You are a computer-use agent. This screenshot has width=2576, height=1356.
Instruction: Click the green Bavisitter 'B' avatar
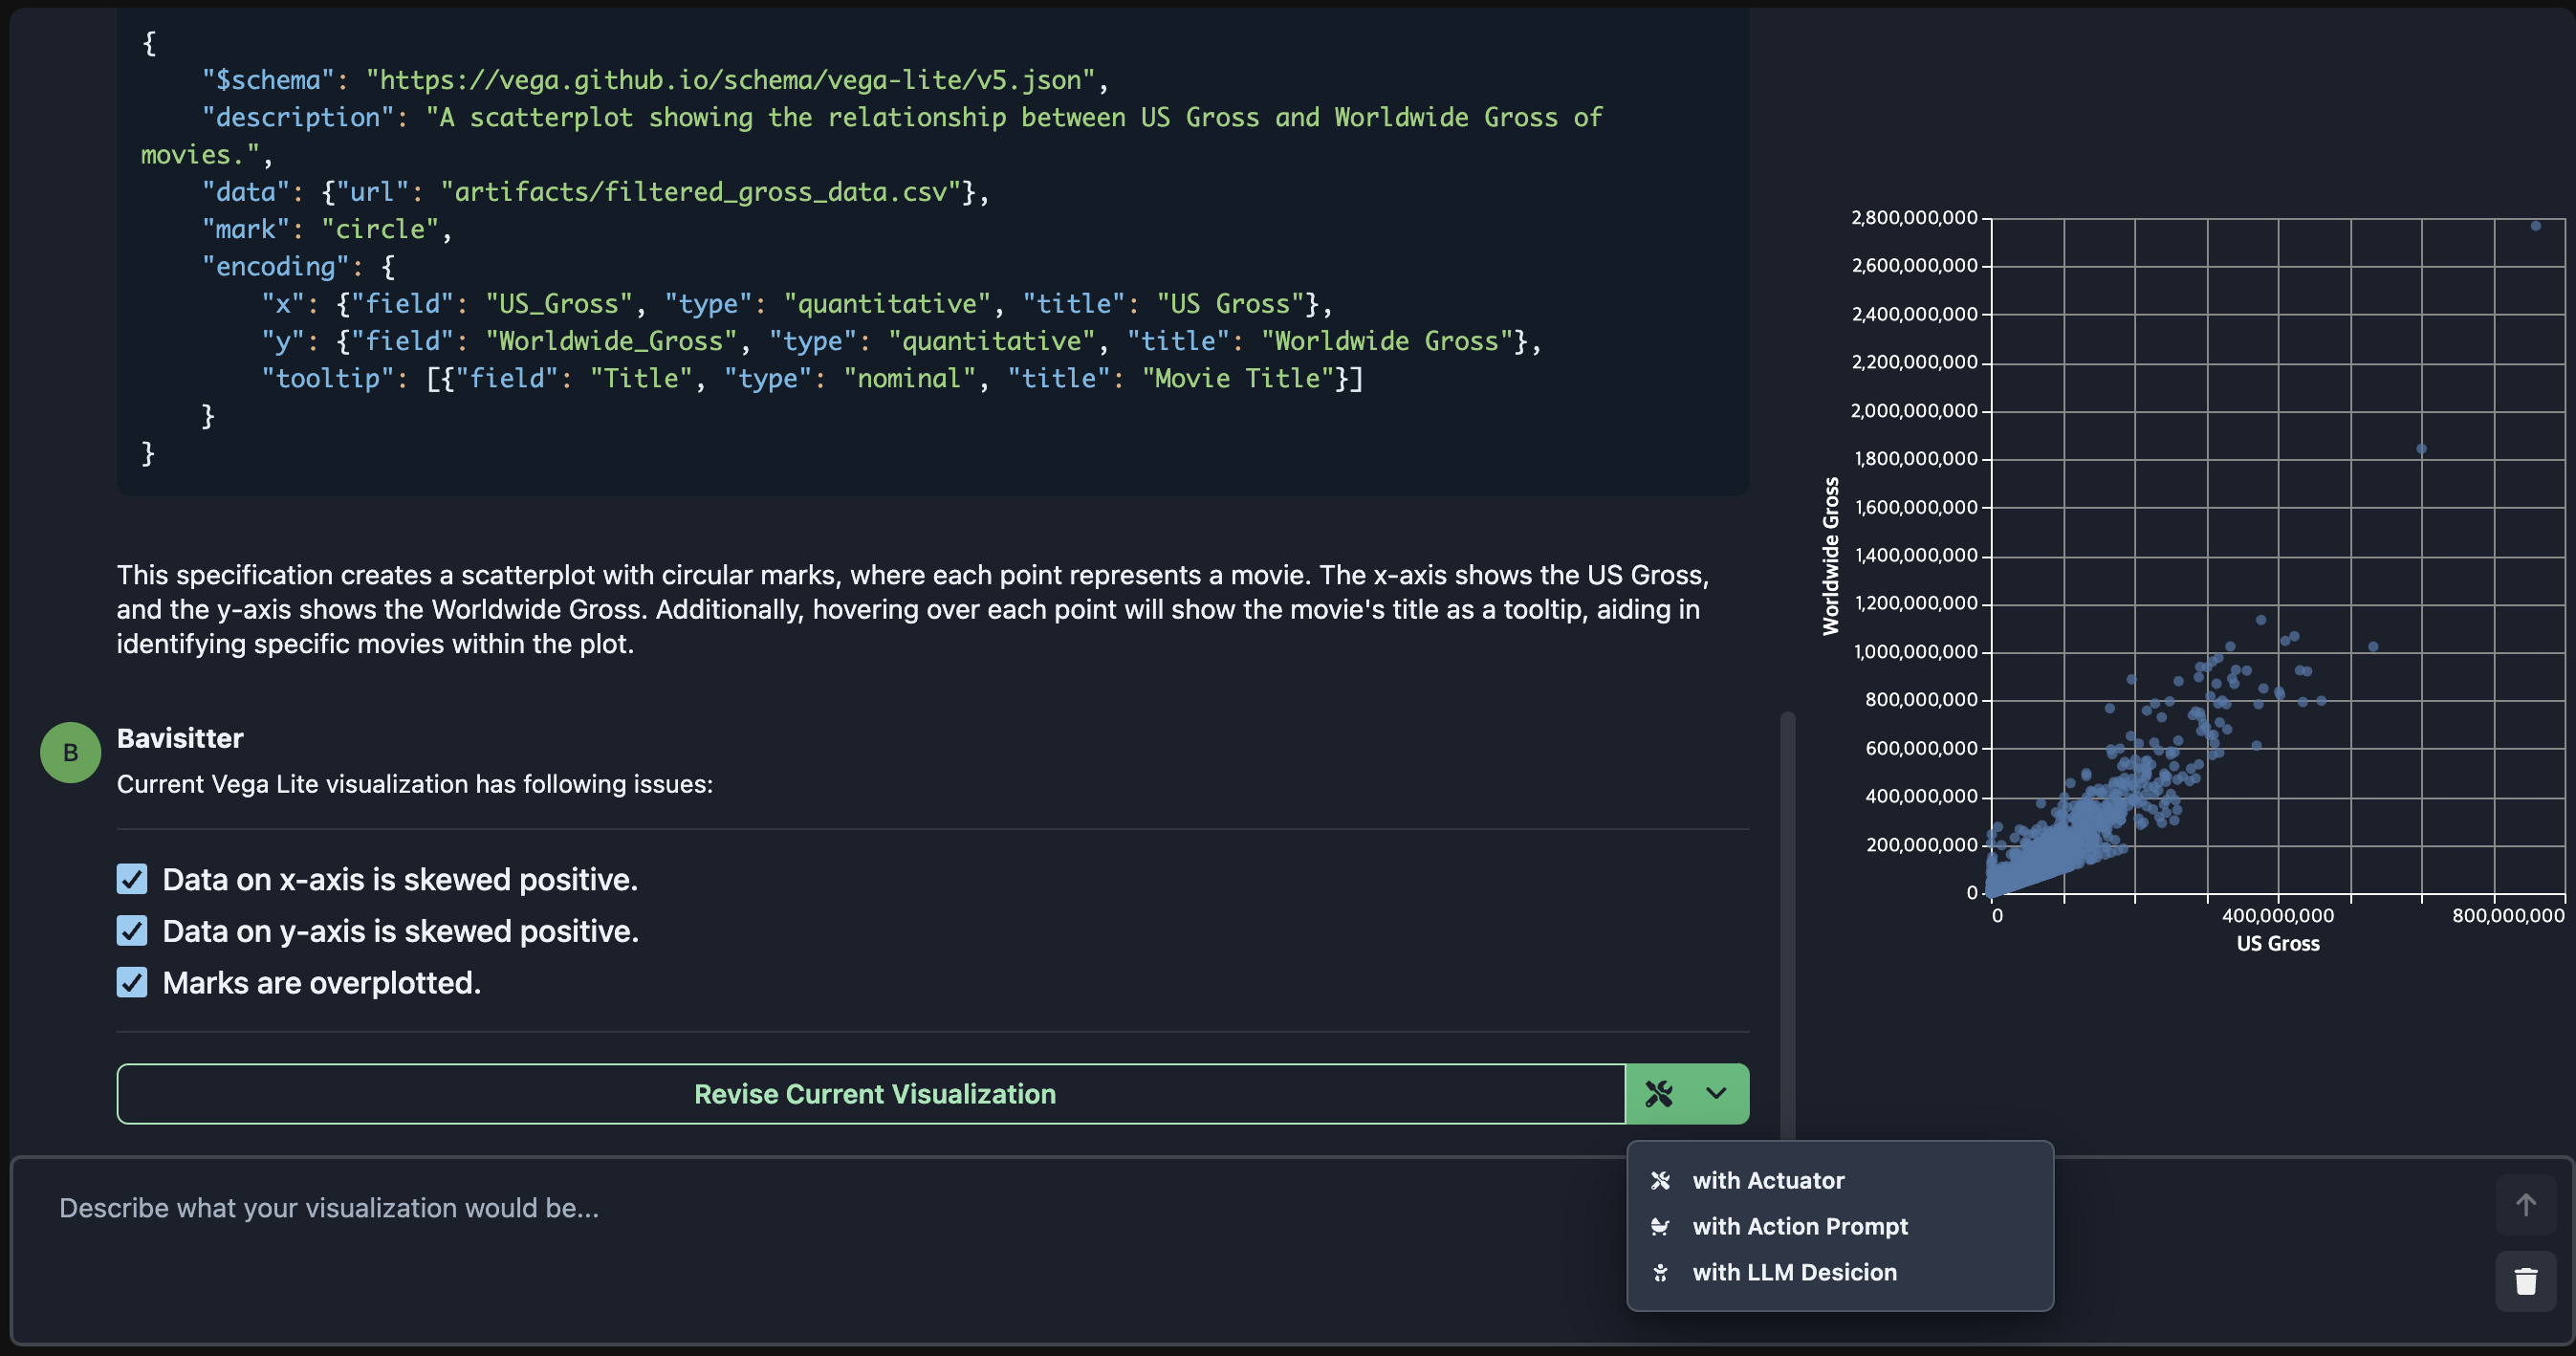point(70,753)
